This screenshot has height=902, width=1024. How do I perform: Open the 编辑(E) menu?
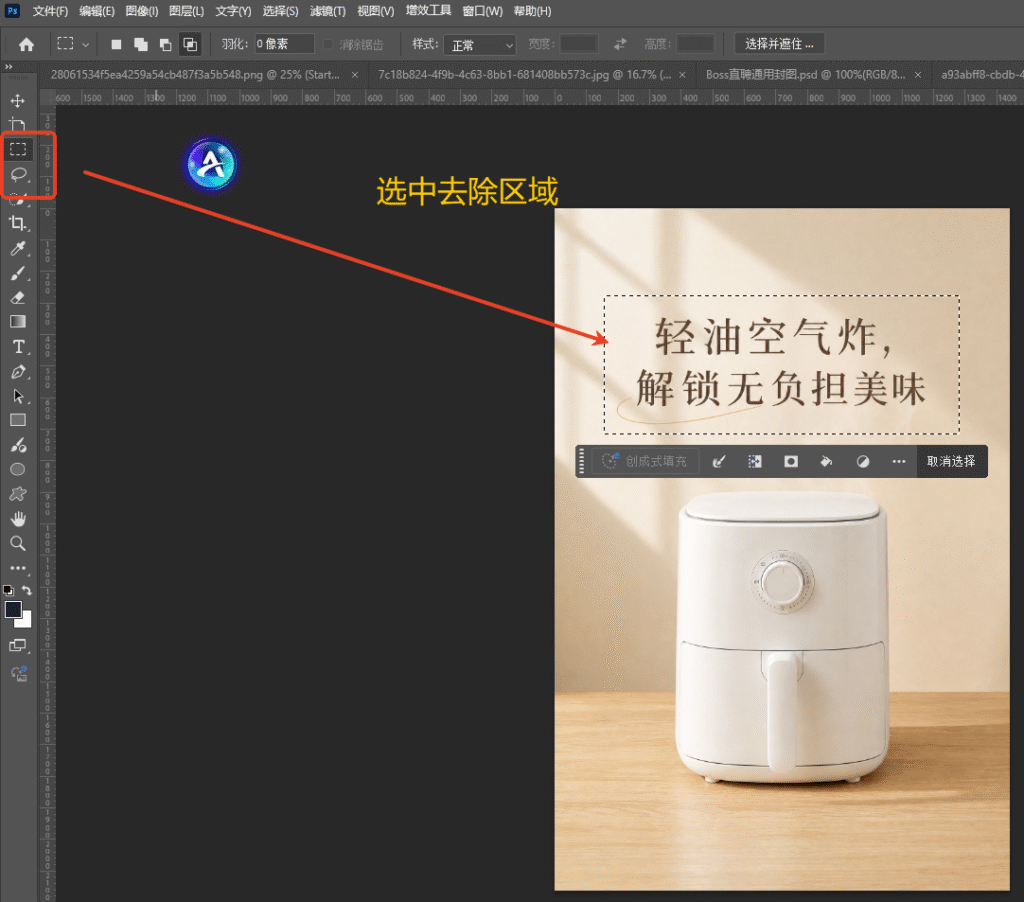click(x=97, y=11)
